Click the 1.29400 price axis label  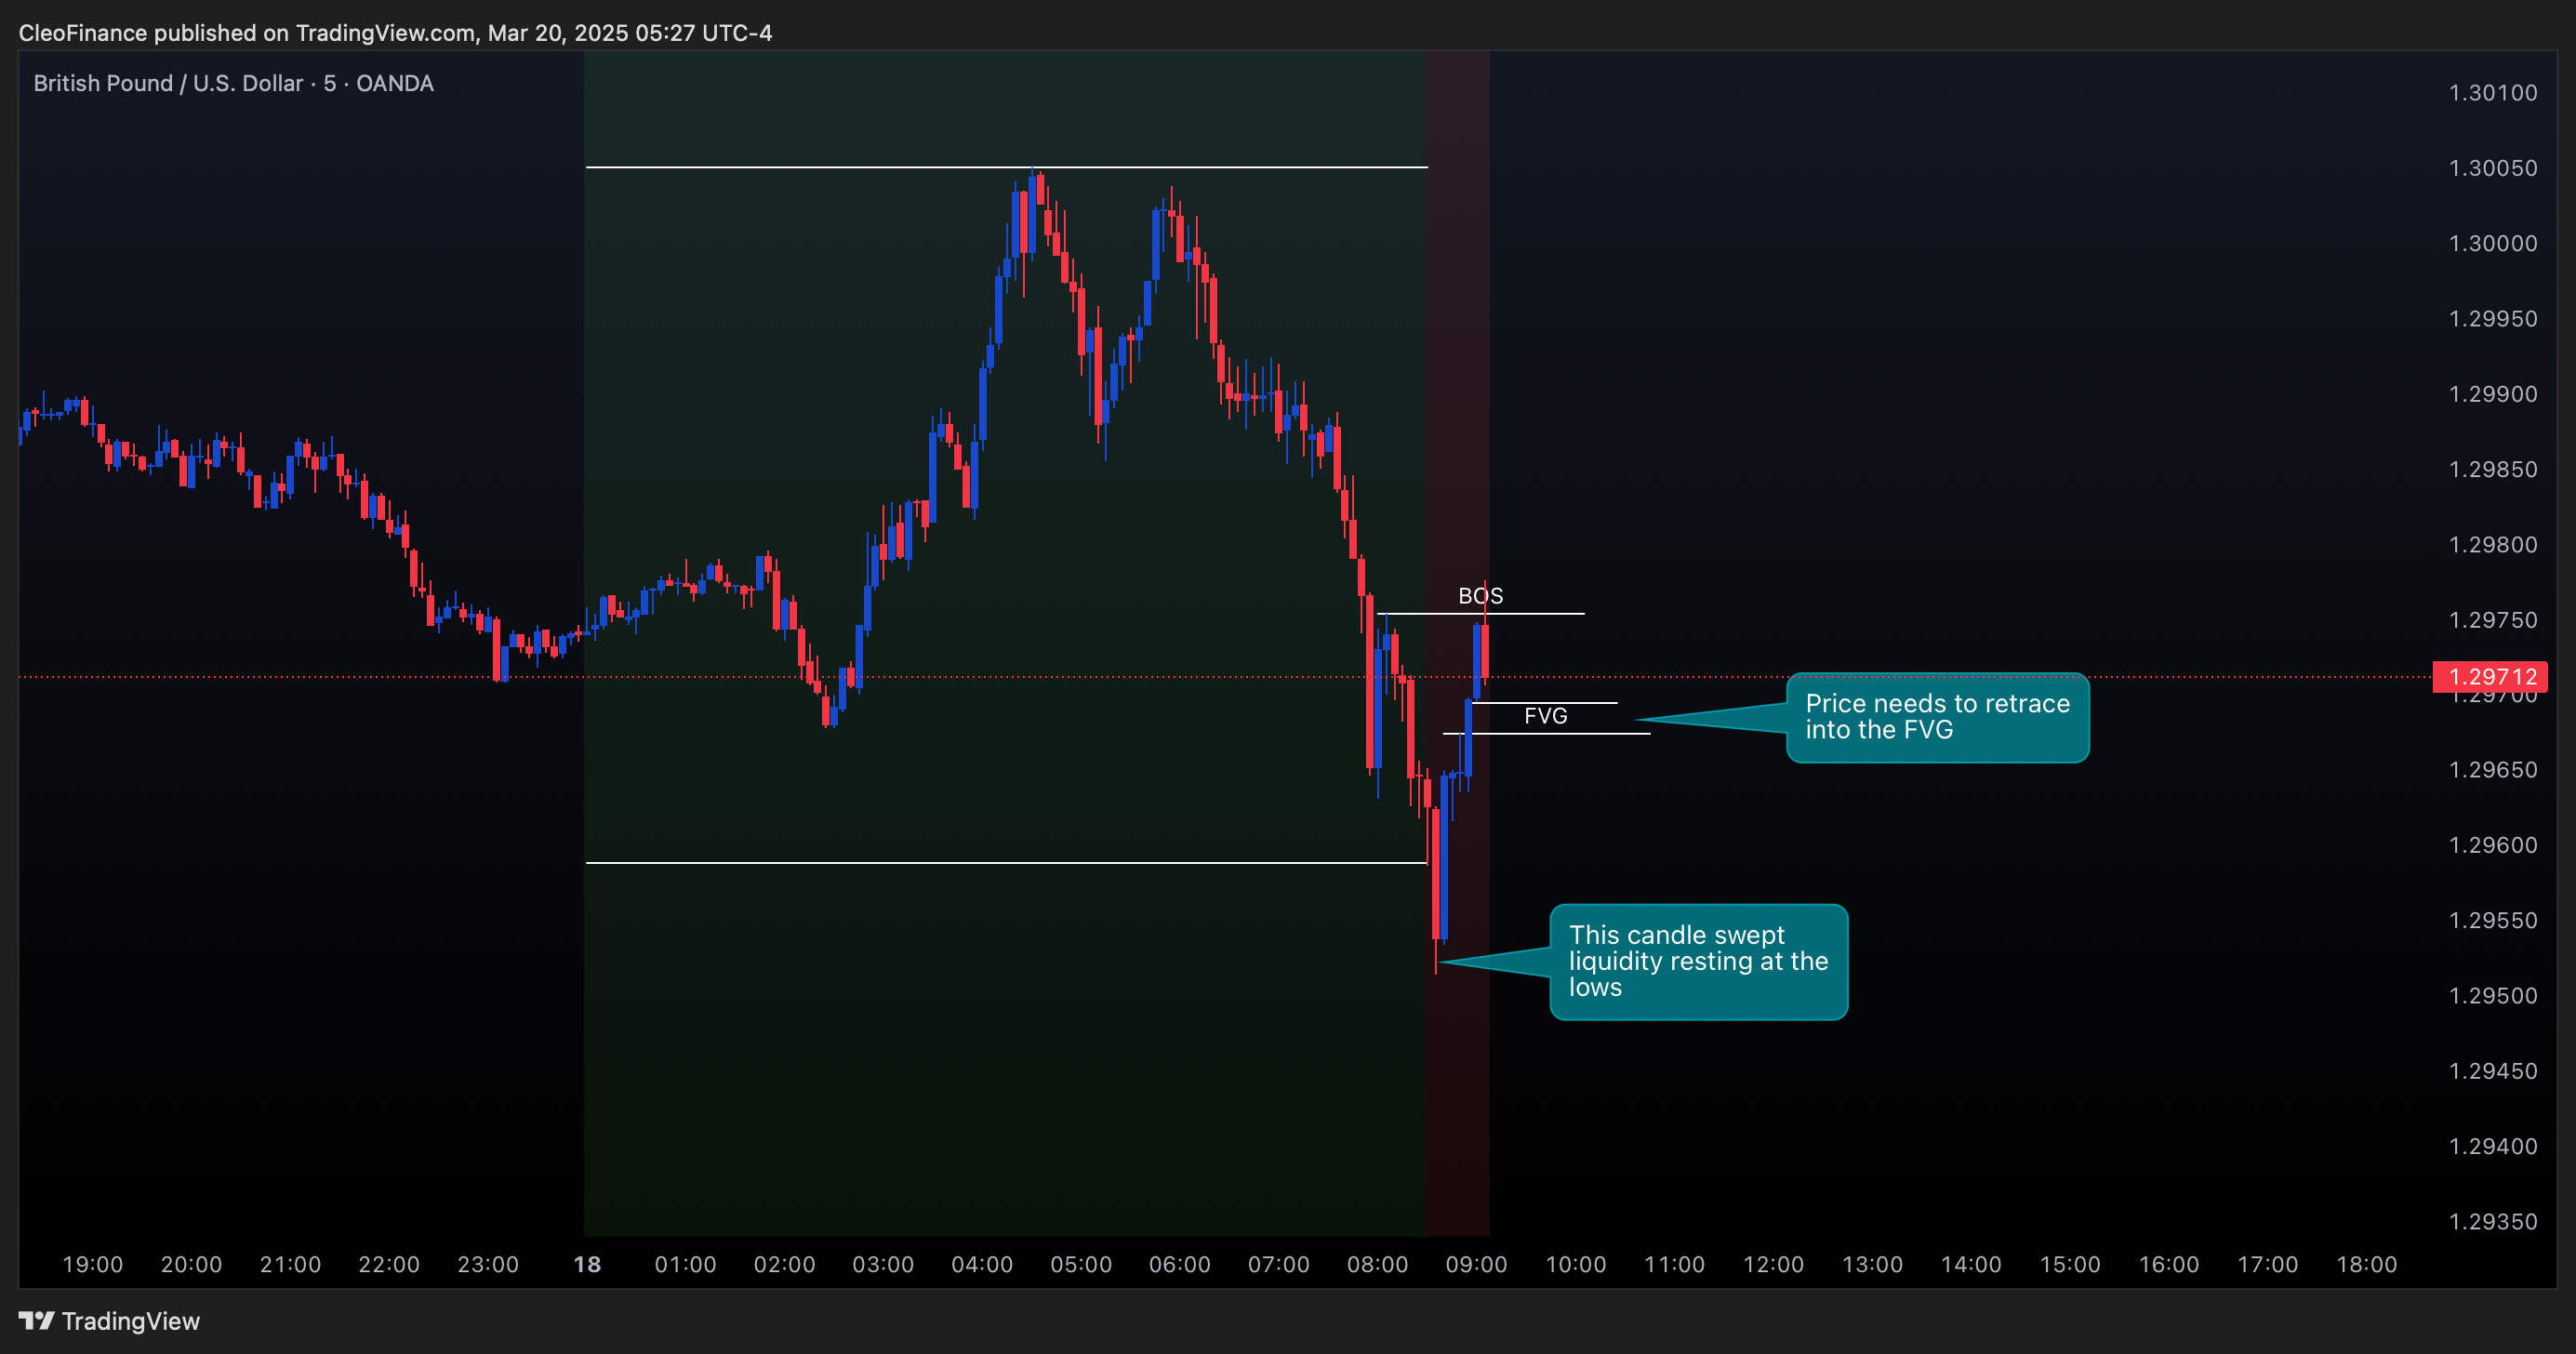tap(2492, 1146)
